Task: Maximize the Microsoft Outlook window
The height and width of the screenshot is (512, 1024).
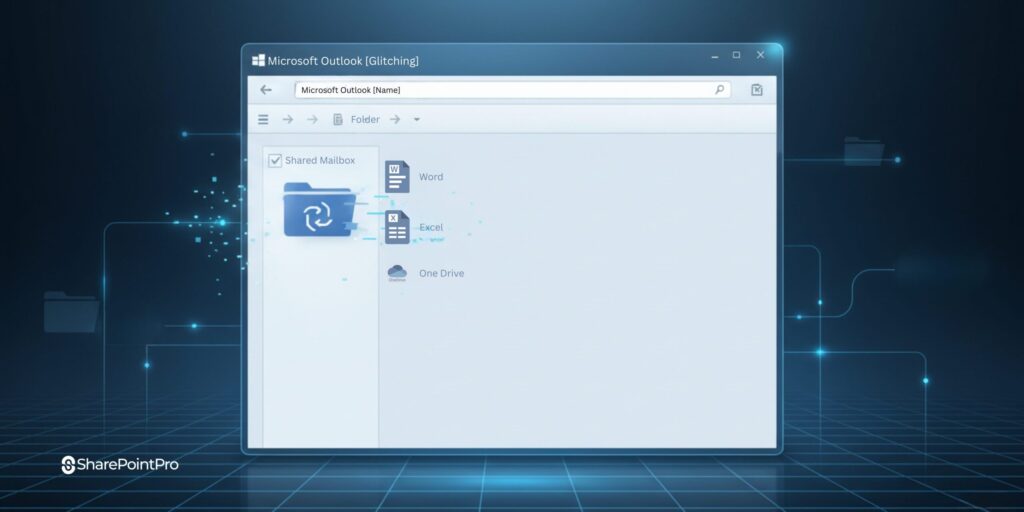Action: pyautogui.click(x=736, y=55)
